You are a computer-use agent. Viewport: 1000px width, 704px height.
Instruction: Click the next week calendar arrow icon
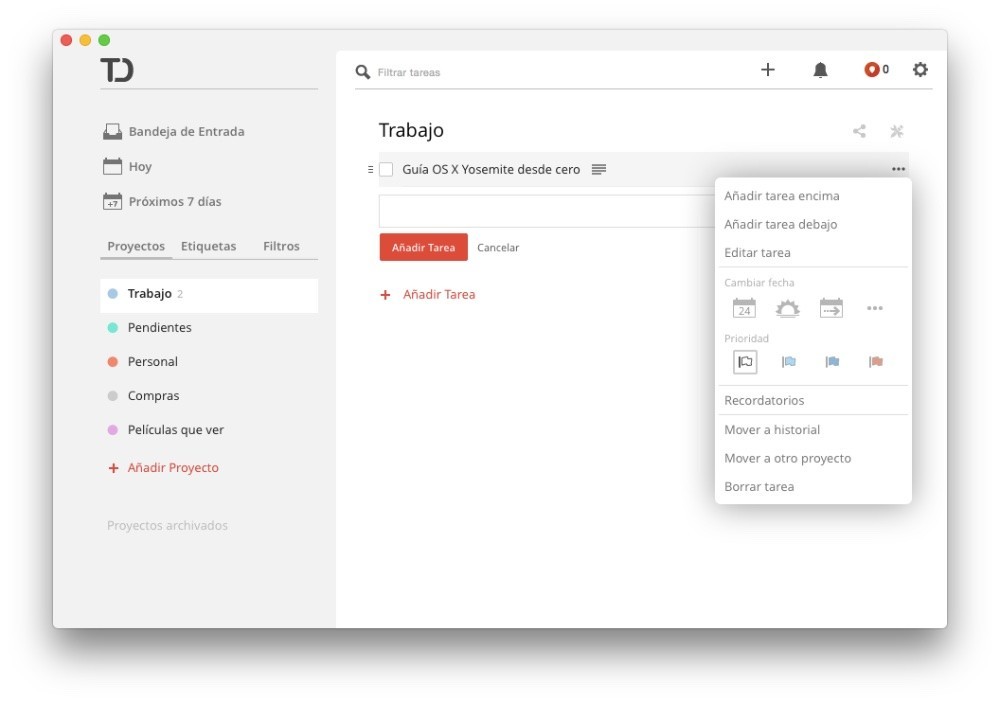[831, 308]
